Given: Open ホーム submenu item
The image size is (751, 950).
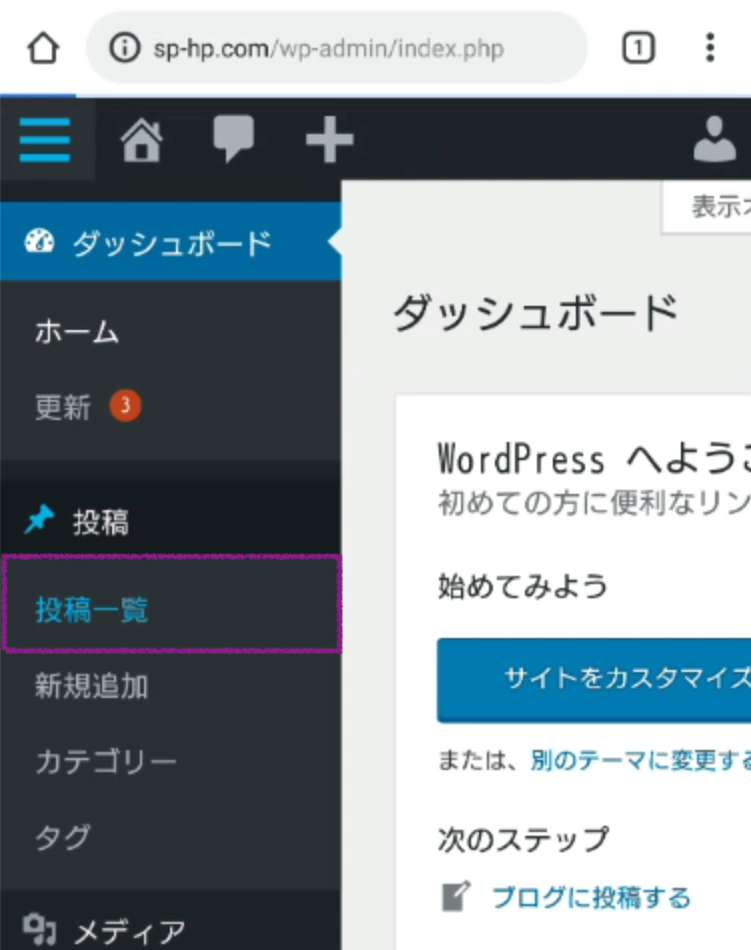Looking at the screenshot, I should (x=77, y=332).
